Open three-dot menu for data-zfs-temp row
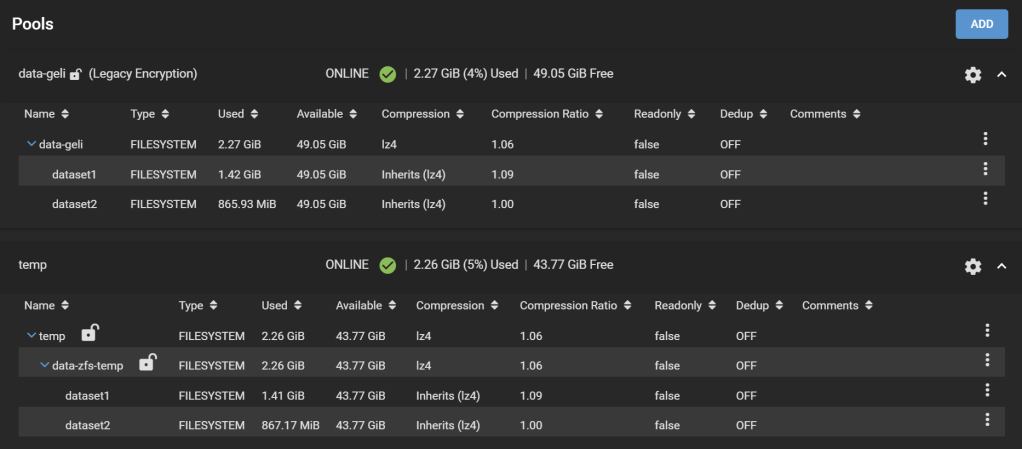Image resolution: width=1022 pixels, height=449 pixels. pyautogui.click(x=987, y=360)
